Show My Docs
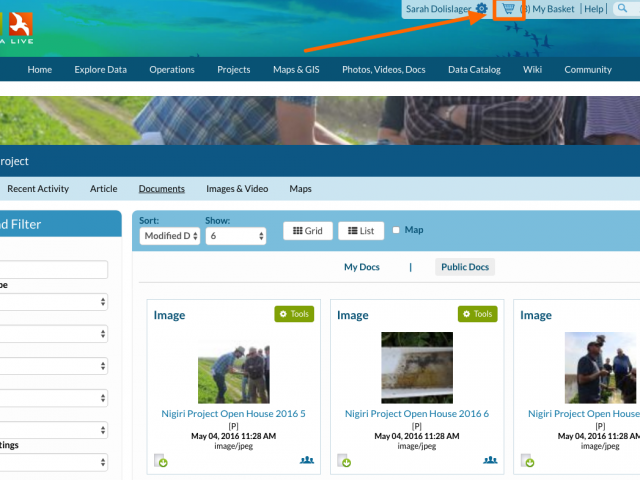 362,267
